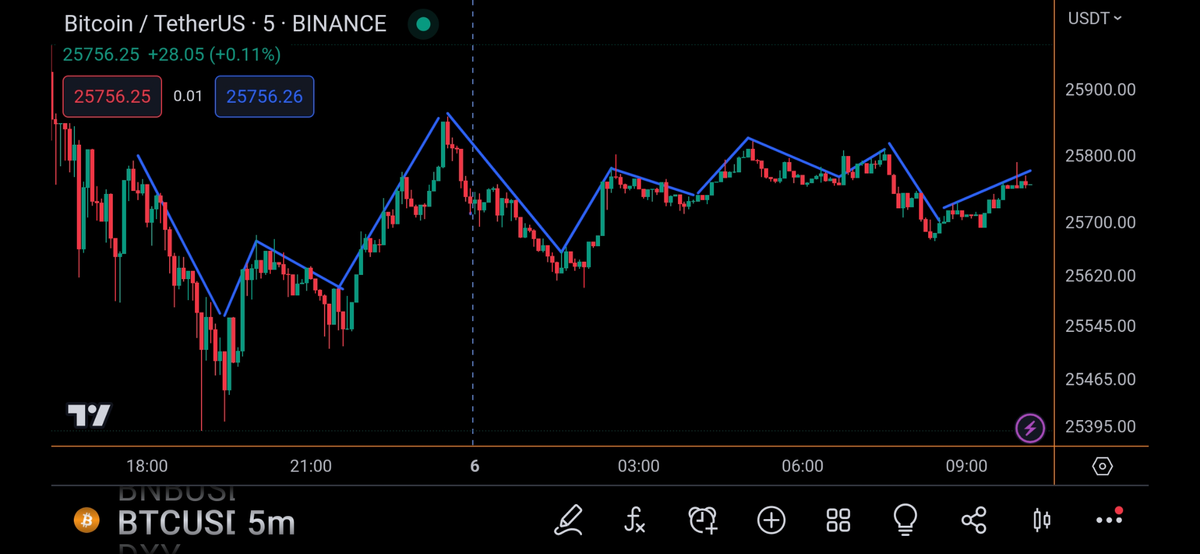Open the three-dot more menu
The image size is (1200, 554).
[1109, 519]
